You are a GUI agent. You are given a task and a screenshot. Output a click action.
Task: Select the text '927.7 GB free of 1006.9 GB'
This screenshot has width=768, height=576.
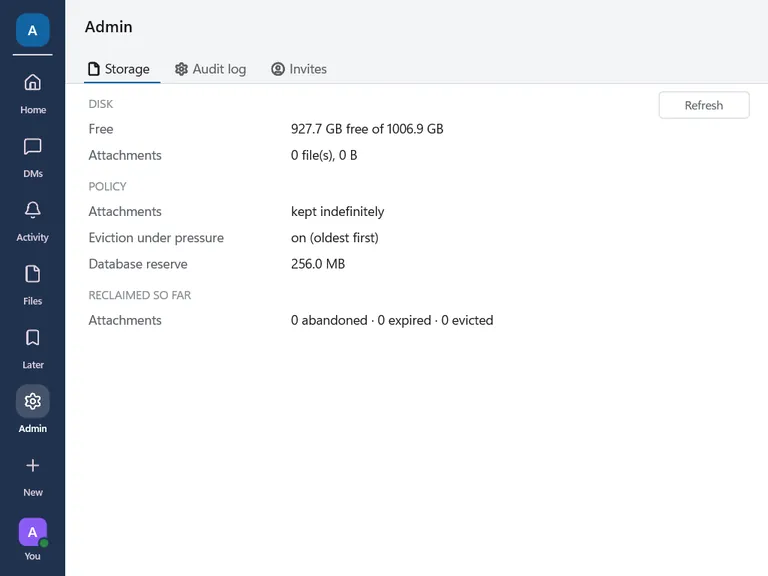367,129
